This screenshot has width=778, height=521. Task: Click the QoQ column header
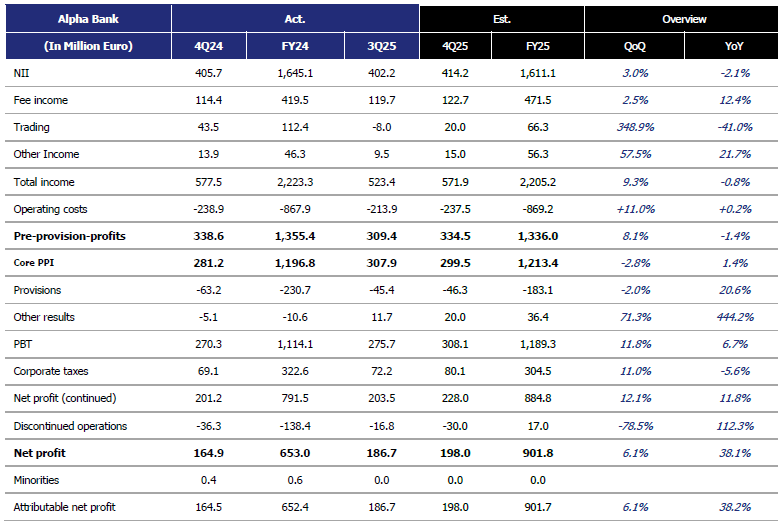click(637, 46)
